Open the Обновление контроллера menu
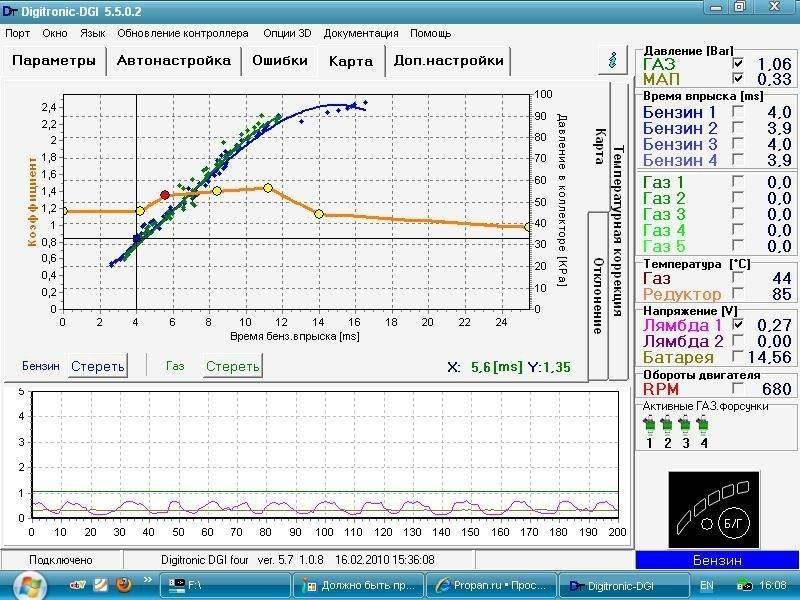The height and width of the screenshot is (600, 800). (x=183, y=33)
